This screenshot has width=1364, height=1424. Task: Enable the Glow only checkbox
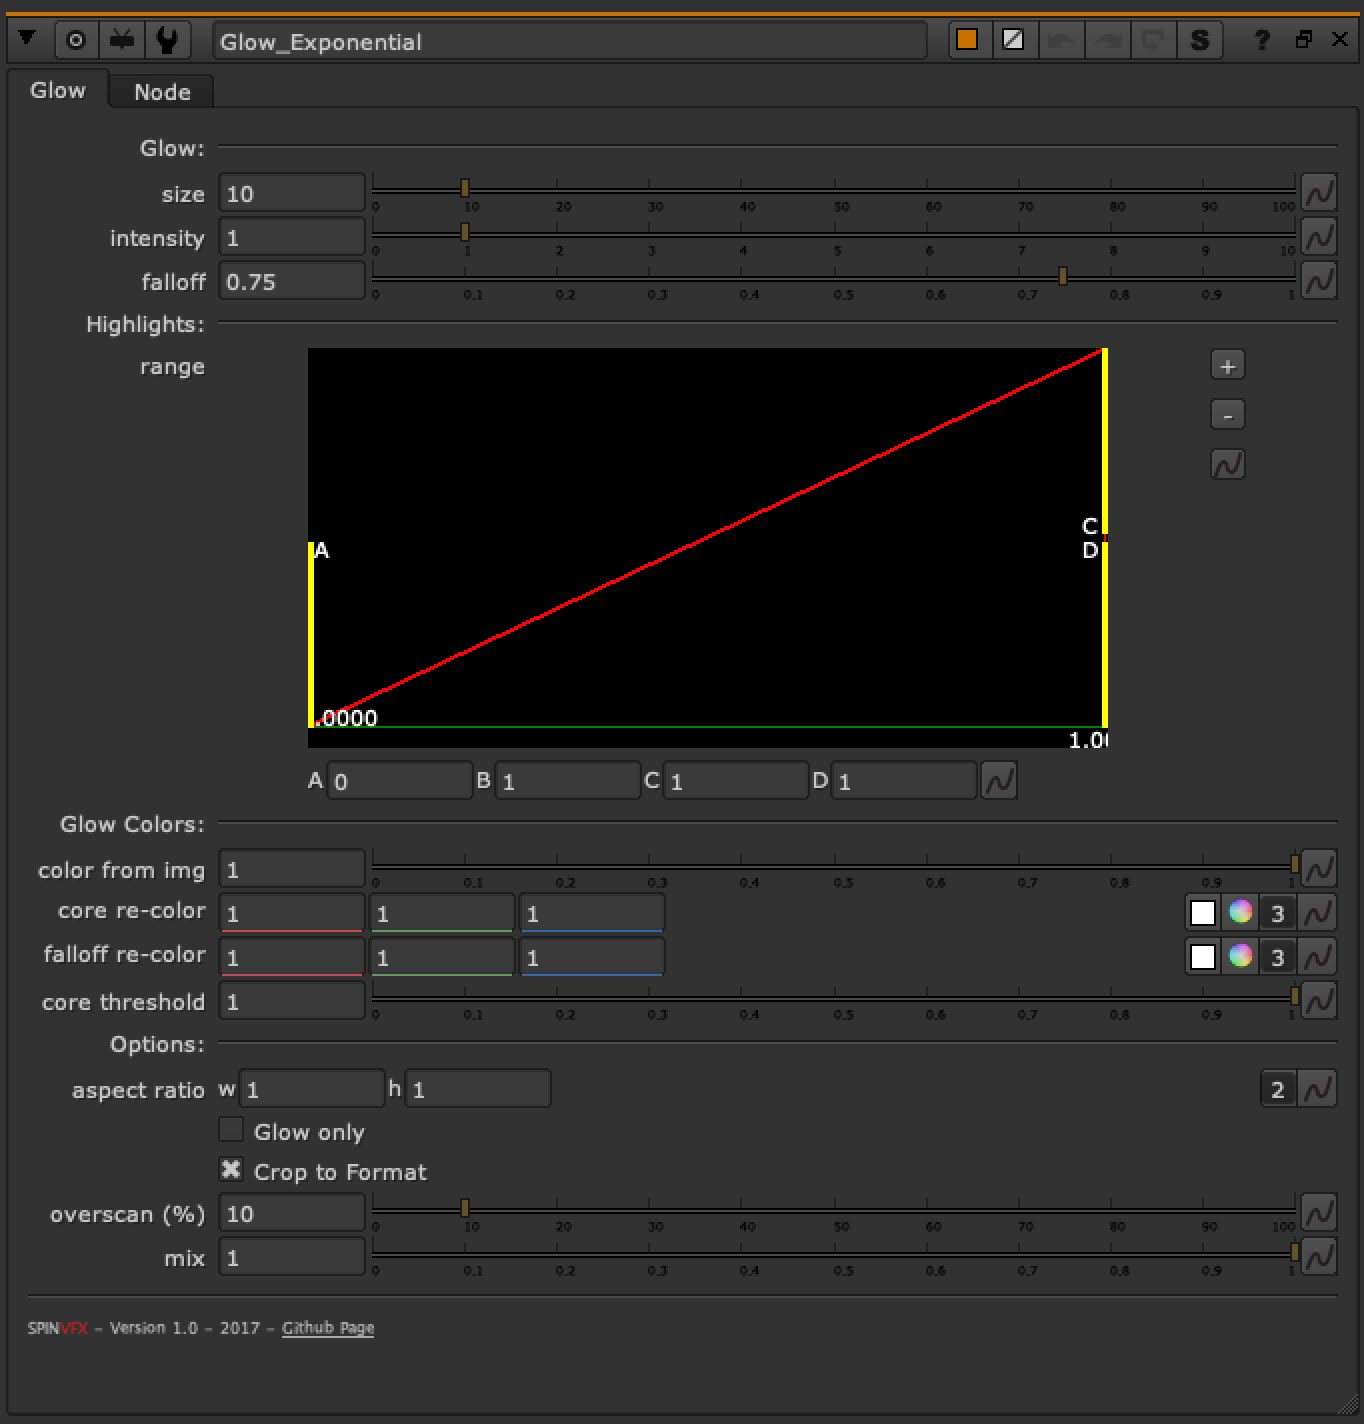point(231,1129)
